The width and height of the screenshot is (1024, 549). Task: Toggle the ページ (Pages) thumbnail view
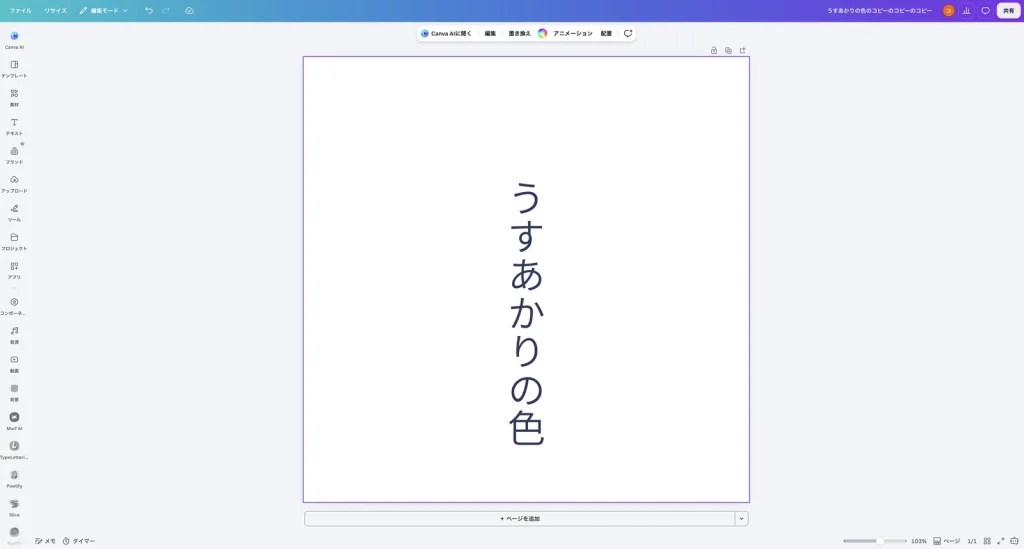(x=946, y=541)
